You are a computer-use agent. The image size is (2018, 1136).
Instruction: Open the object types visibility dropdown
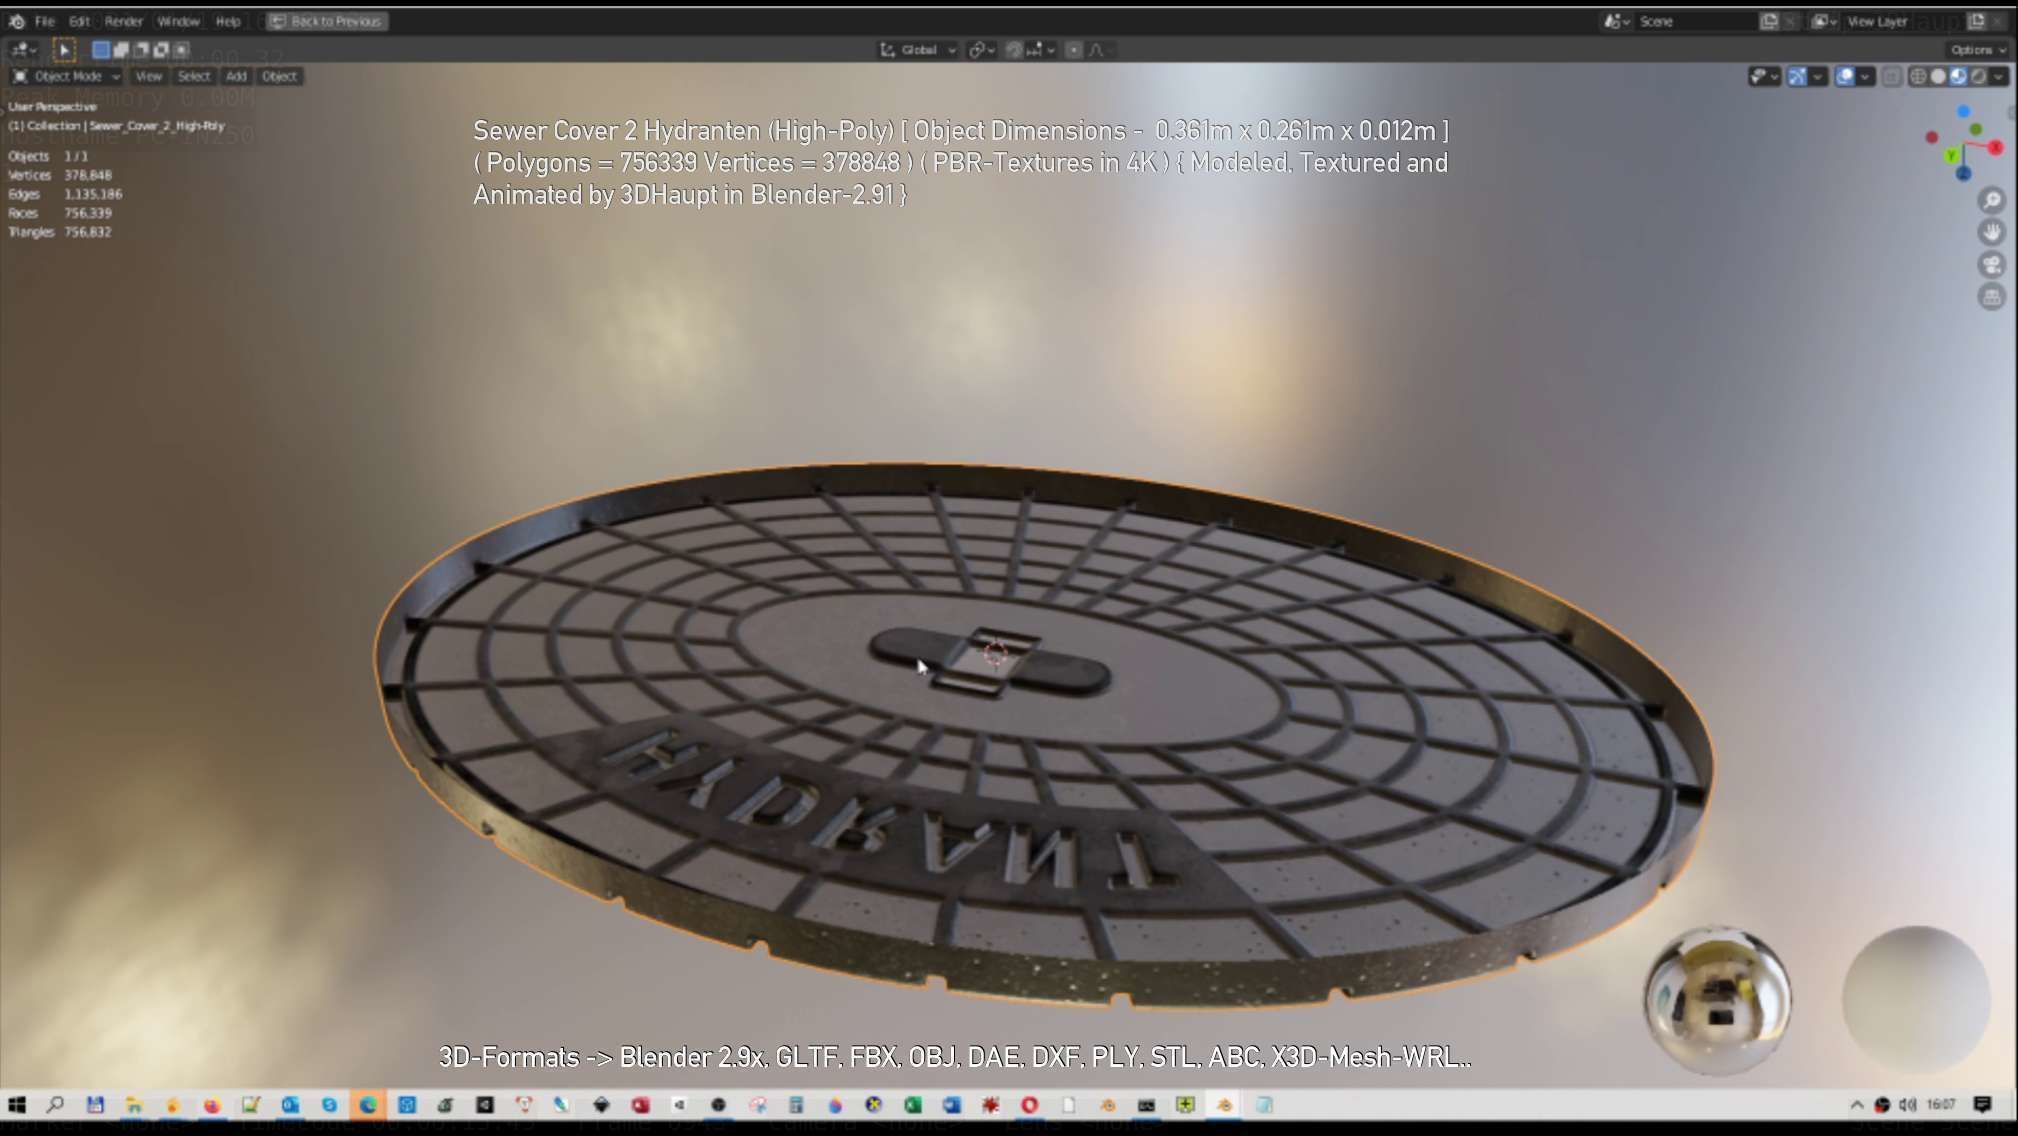[x=1764, y=76]
